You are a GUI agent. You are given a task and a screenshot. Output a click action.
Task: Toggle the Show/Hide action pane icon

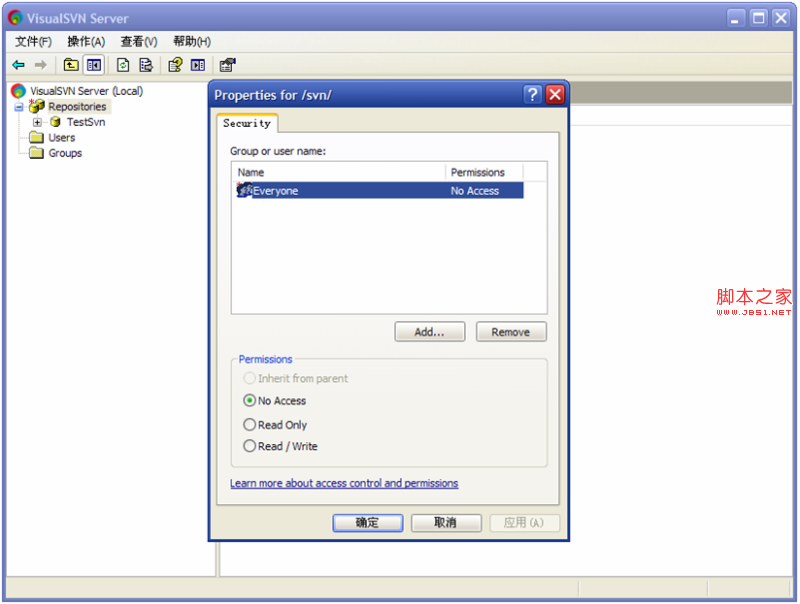tap(198, 65)
